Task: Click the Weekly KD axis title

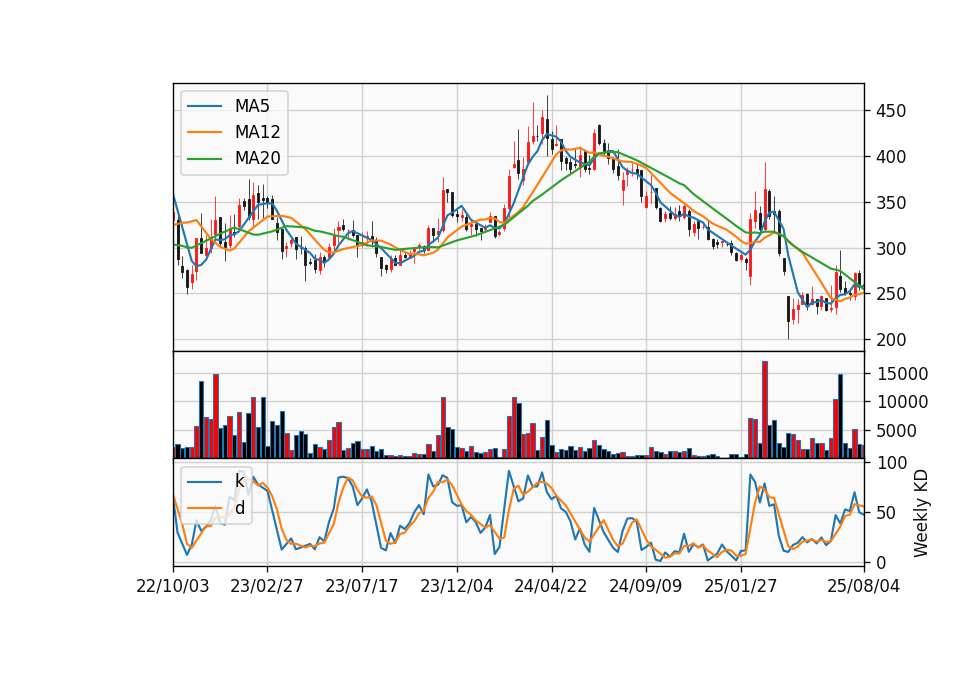Action: 921,513
